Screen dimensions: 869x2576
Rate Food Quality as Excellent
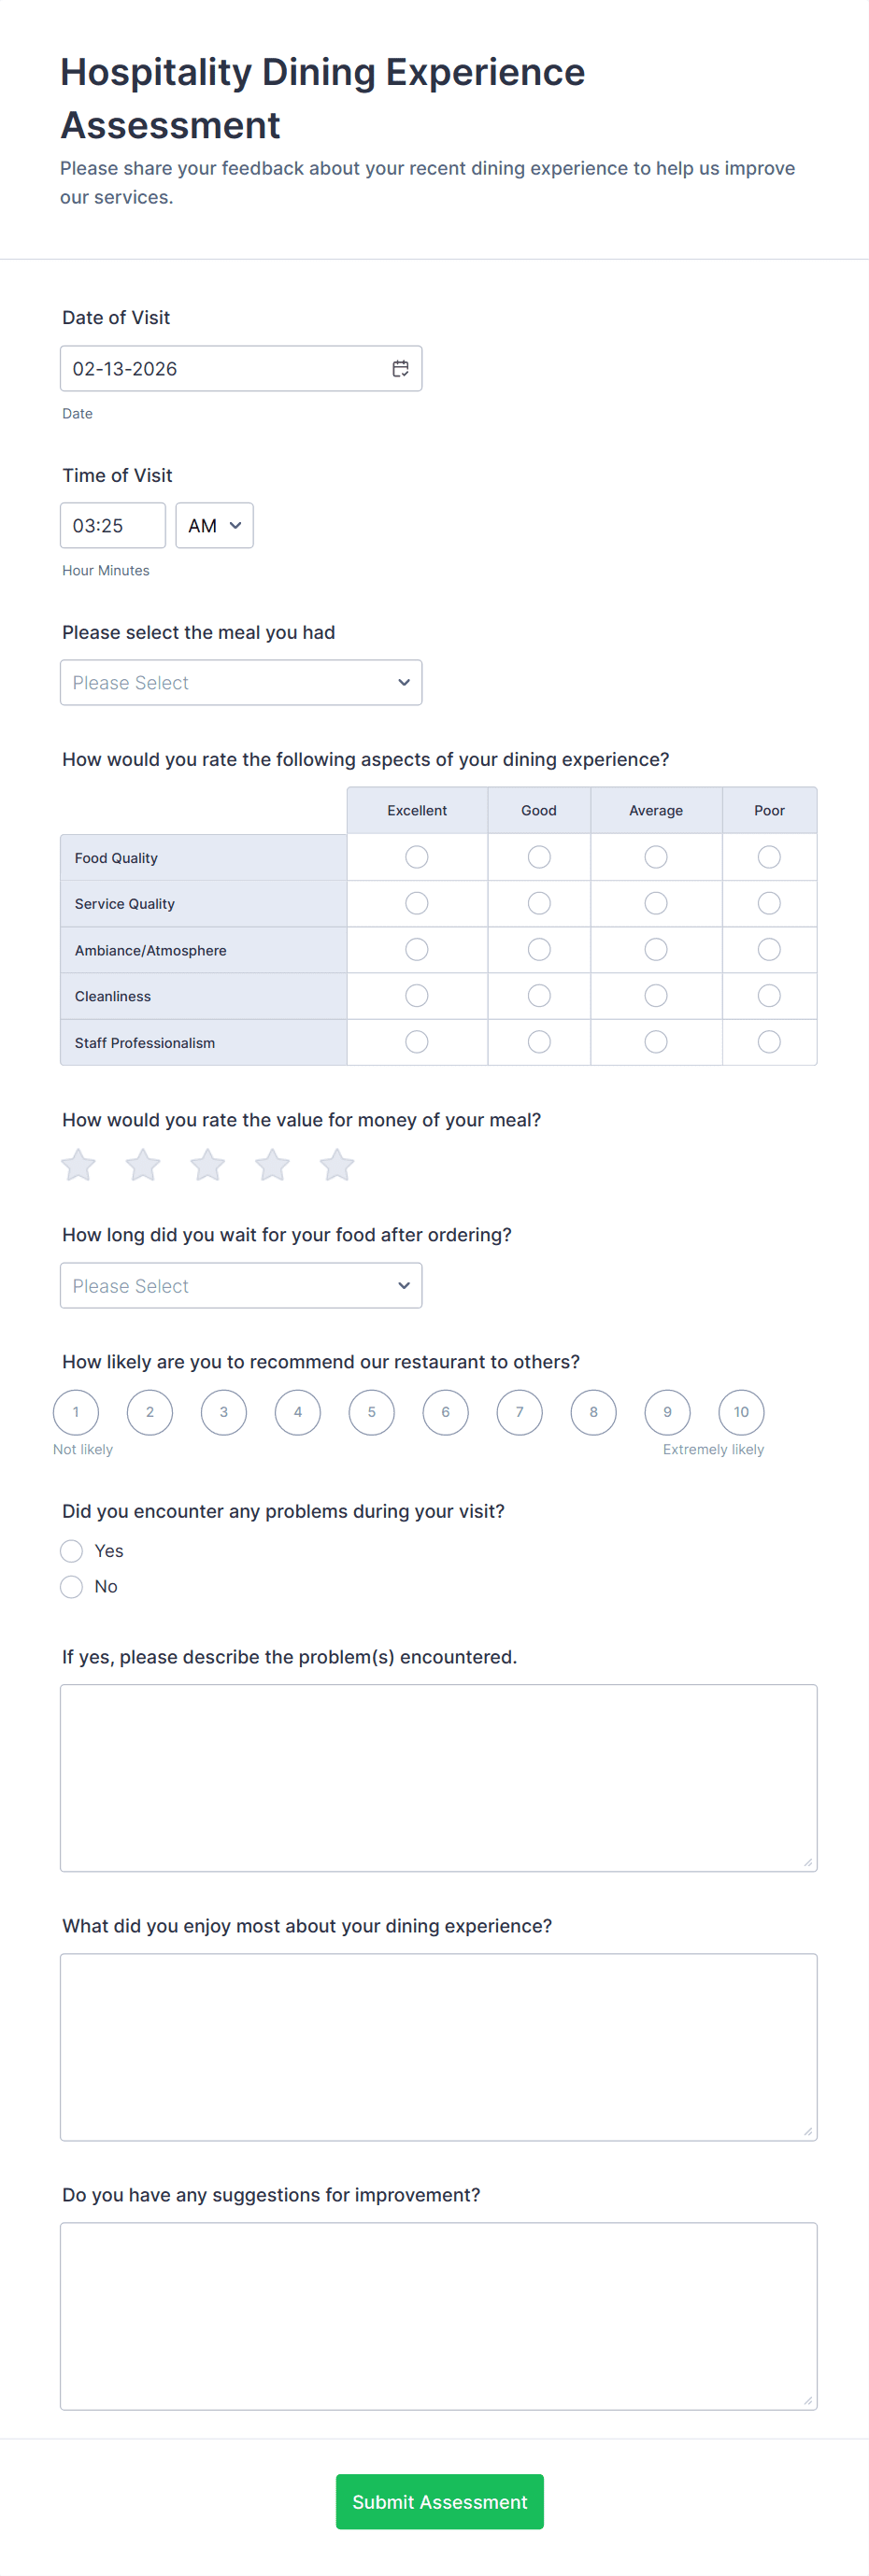pos(417,857)
